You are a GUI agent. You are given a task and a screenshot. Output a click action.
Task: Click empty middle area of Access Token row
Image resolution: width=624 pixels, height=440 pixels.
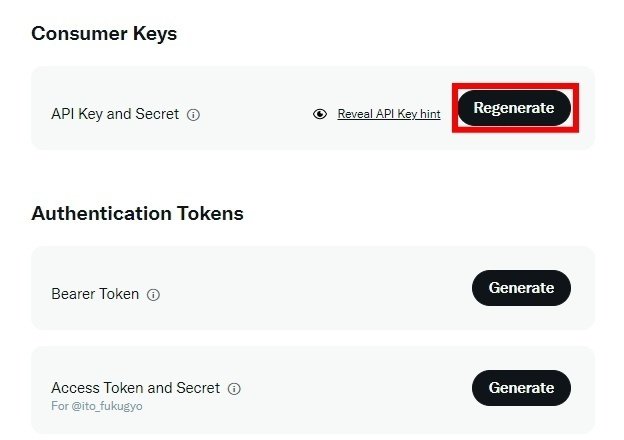pyautogui.click(x=350, y=390)
